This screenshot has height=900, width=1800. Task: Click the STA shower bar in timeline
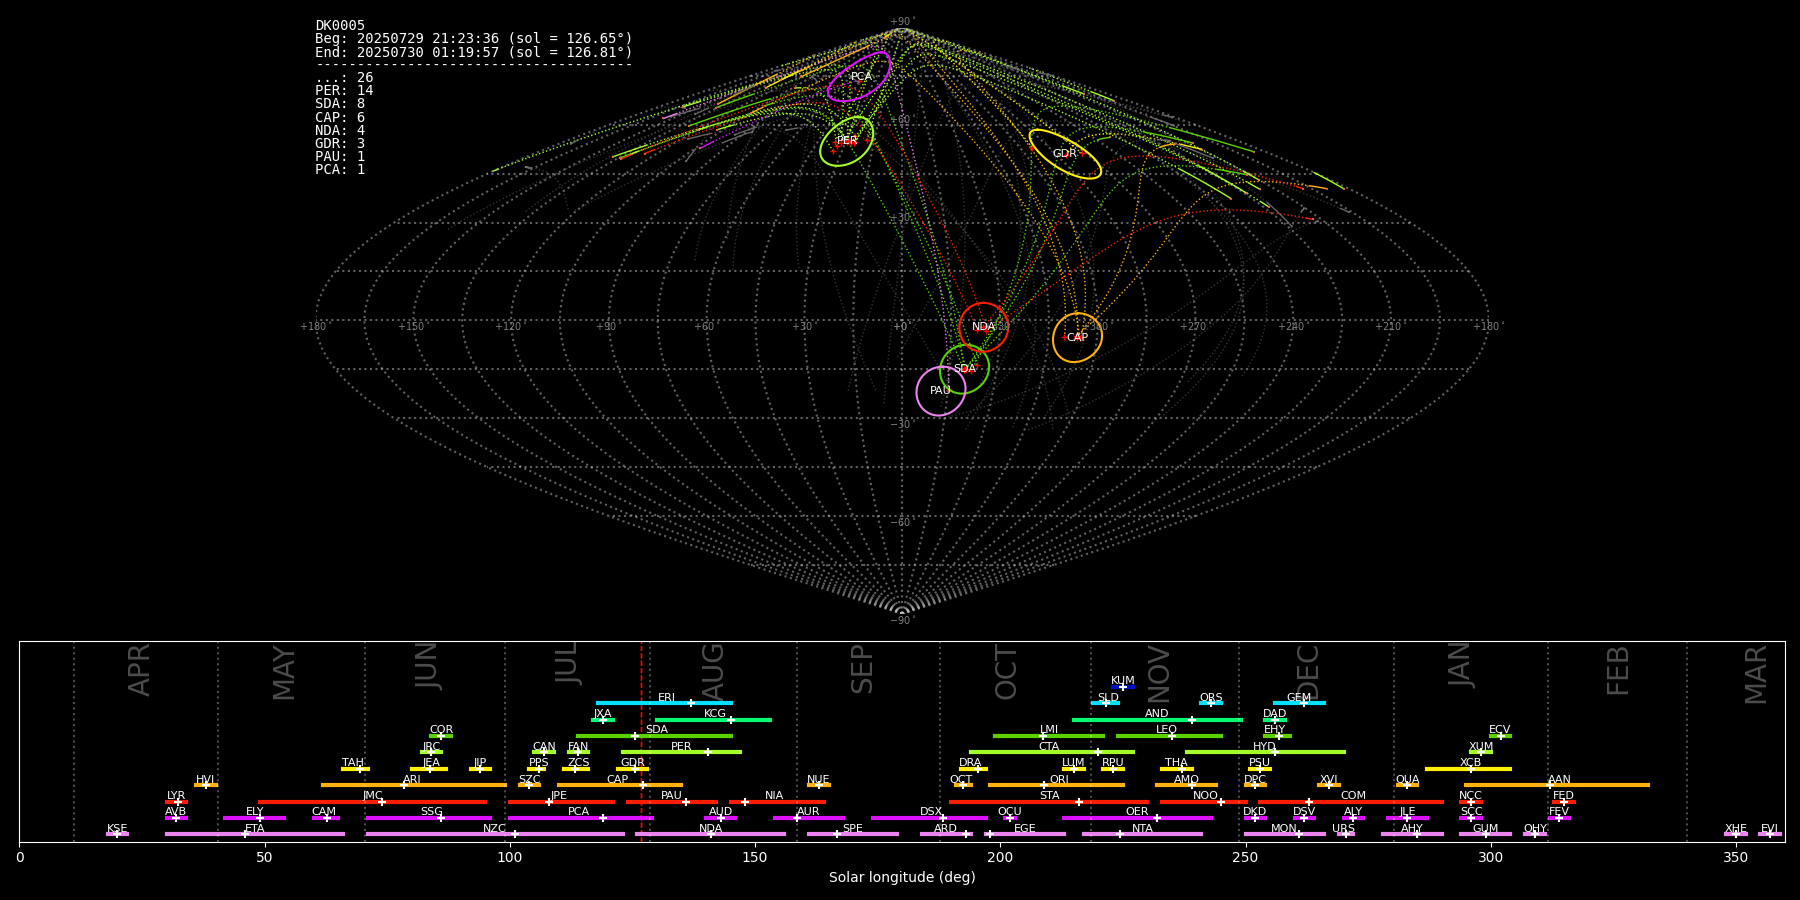(1049, 802)
